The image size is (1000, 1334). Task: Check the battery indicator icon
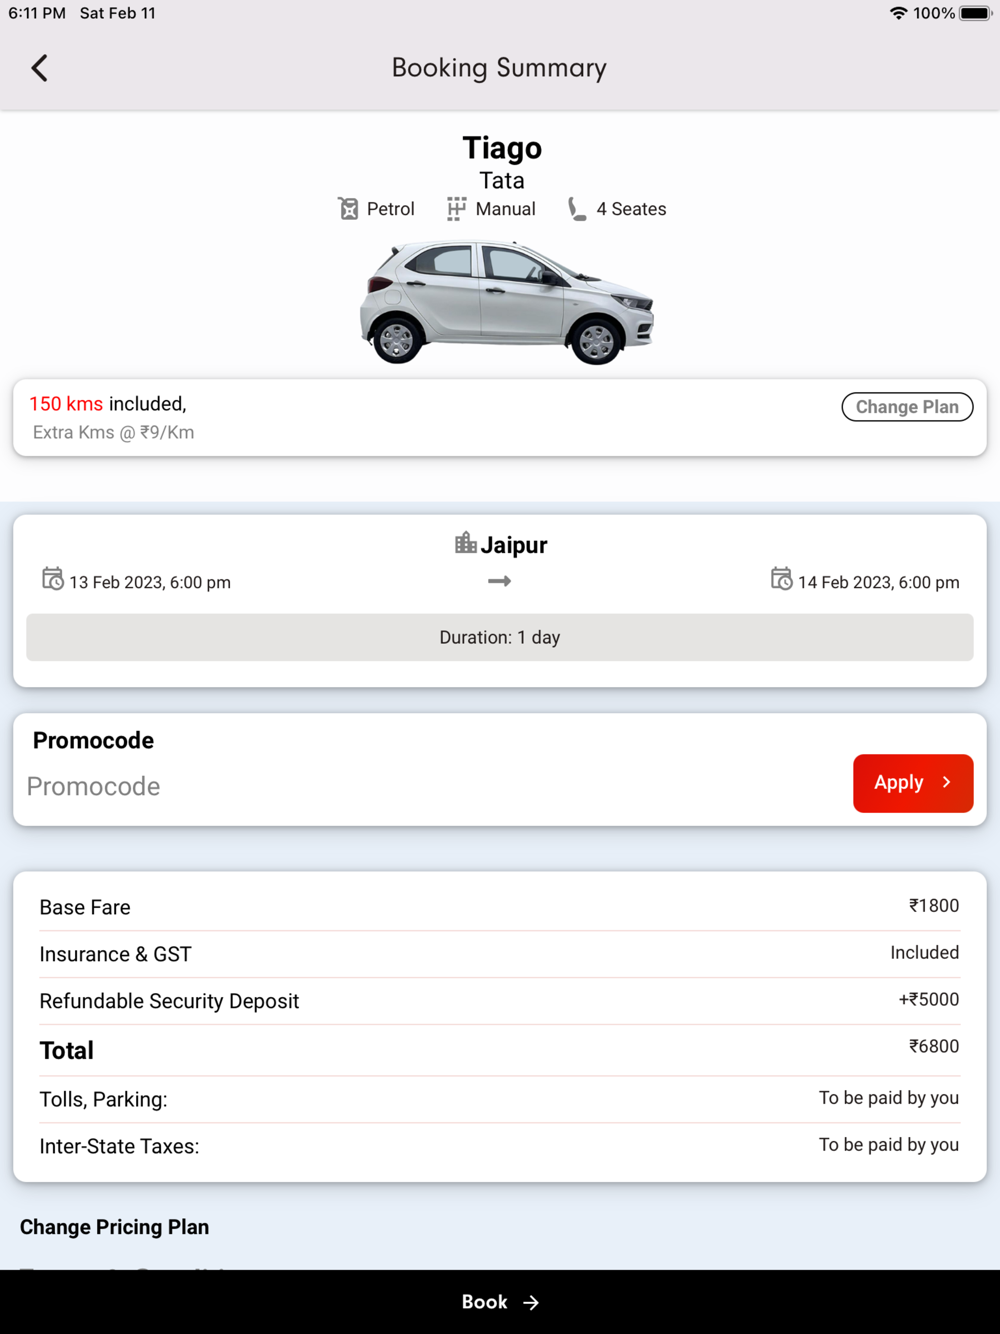(975, 13)
